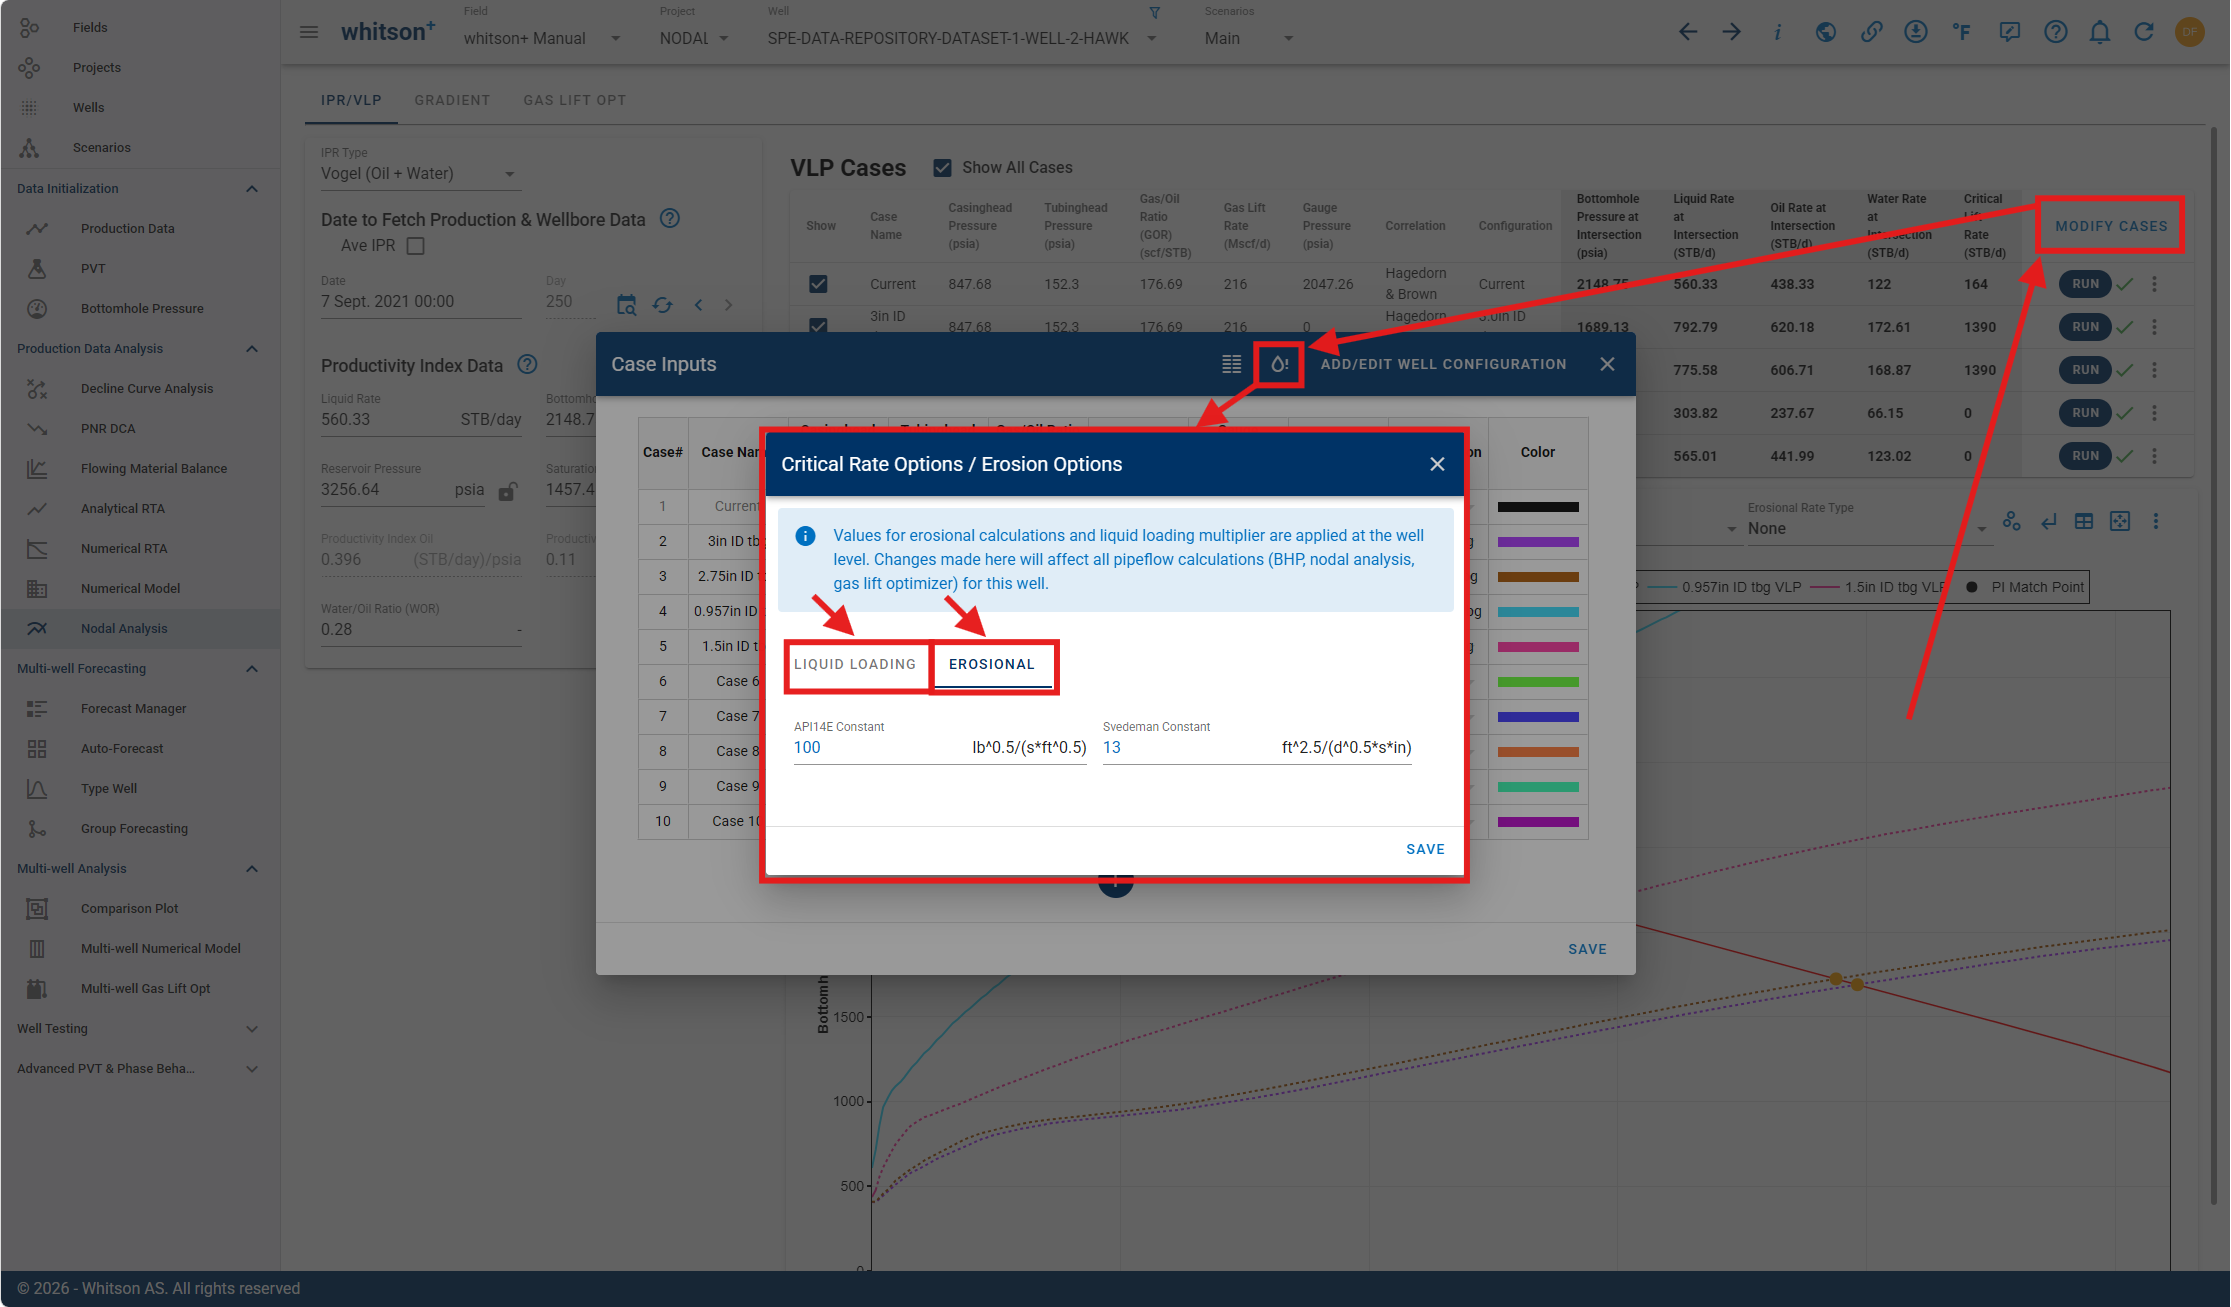Open help for Productivity Index Data

pyautogui.click(x=527, y=364)
